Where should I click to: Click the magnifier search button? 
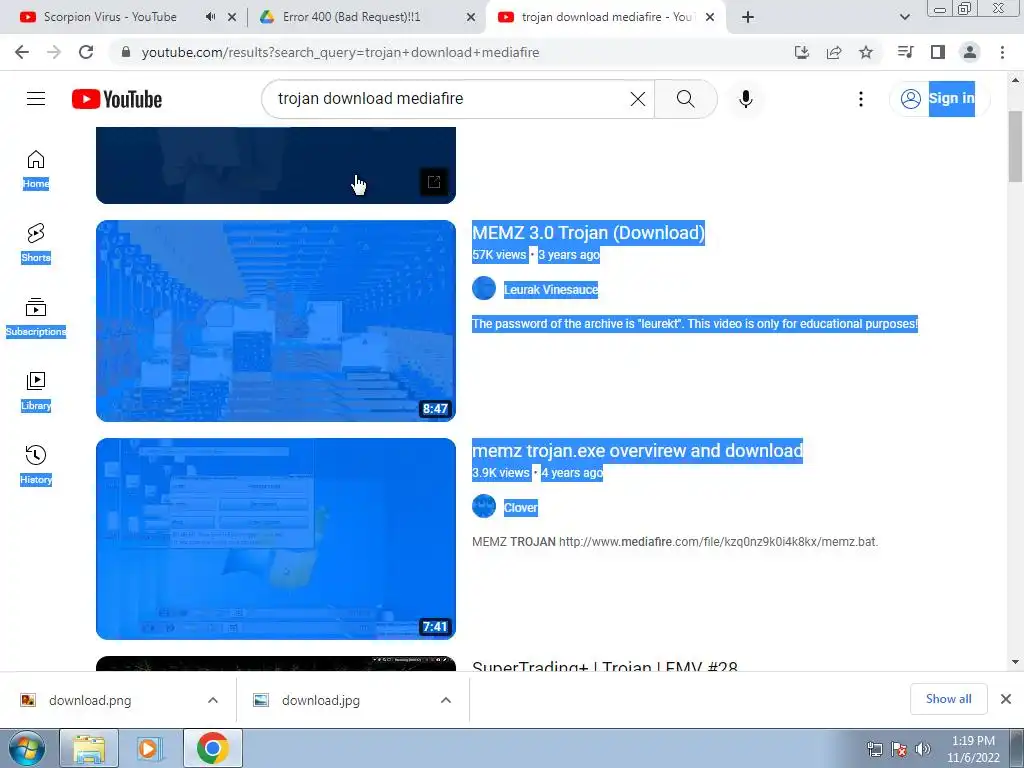pos(686,99)
